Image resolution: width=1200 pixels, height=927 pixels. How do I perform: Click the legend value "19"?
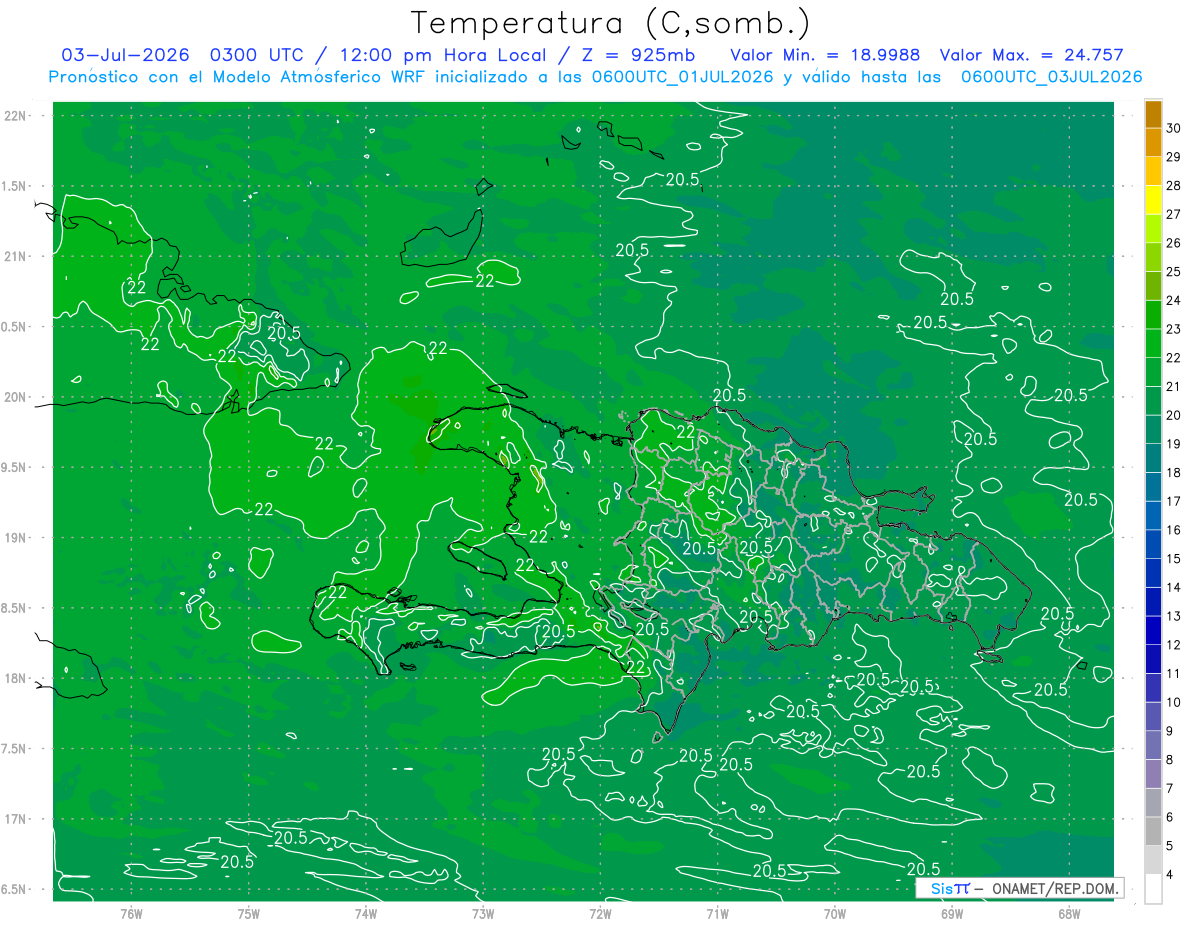(x=1174, y=444)
